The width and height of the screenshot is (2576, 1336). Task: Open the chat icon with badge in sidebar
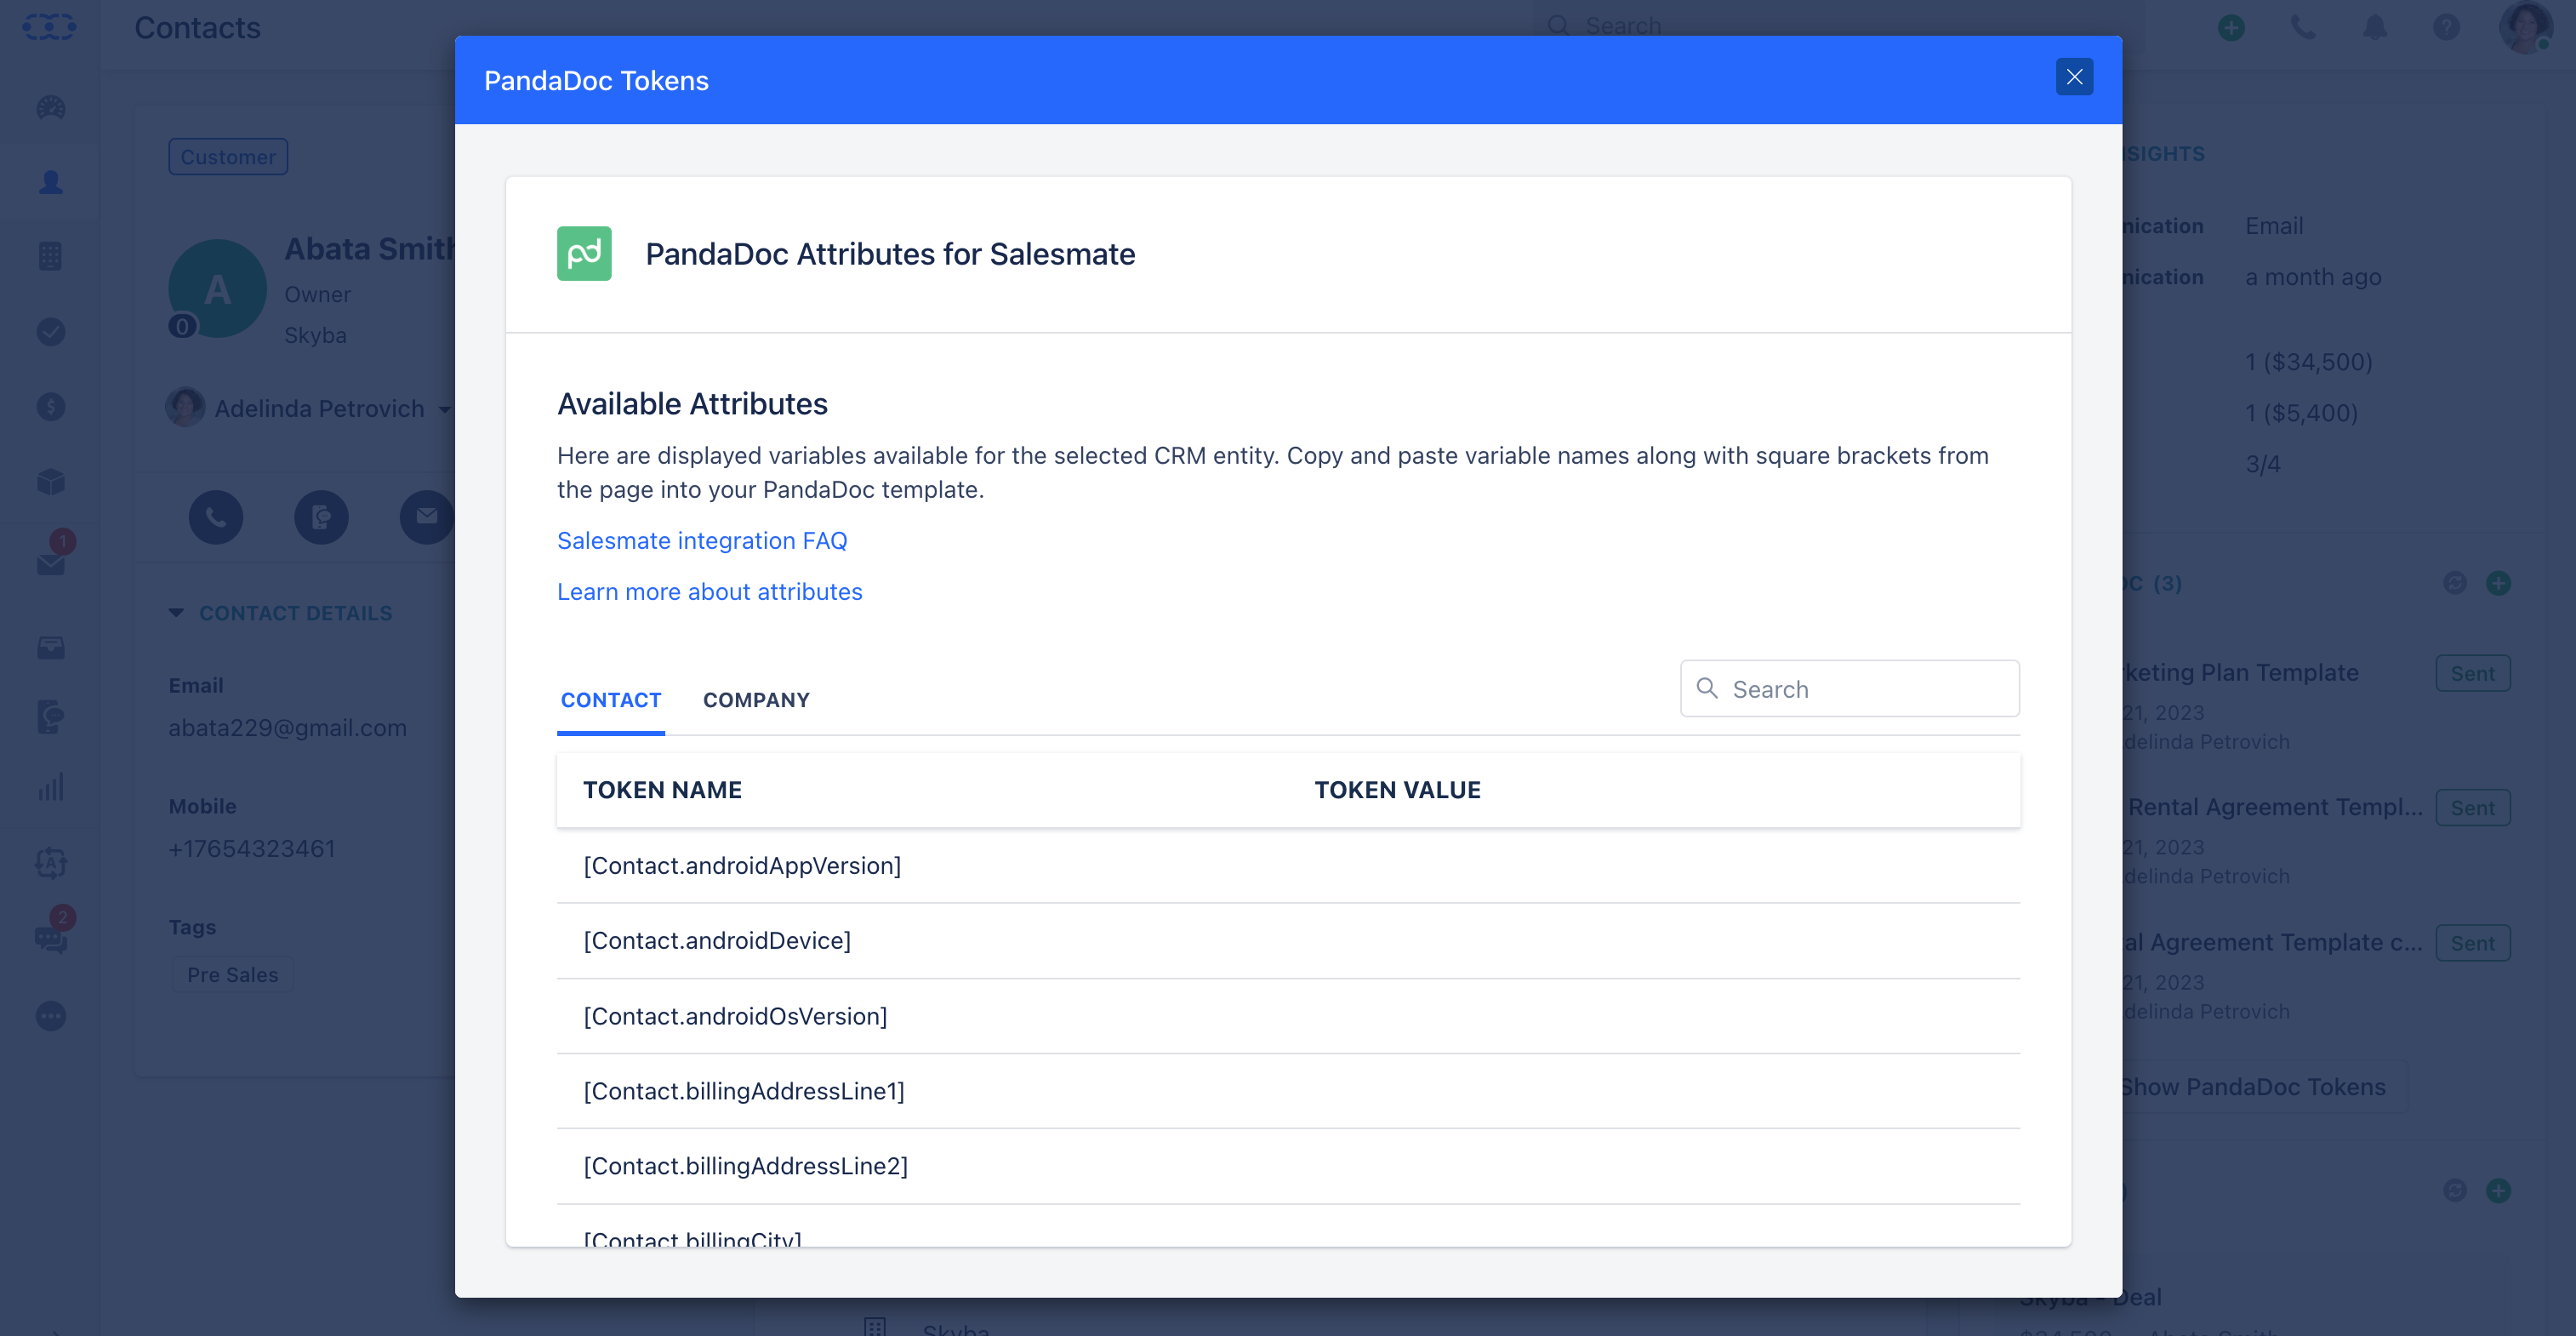click(53, 932)
